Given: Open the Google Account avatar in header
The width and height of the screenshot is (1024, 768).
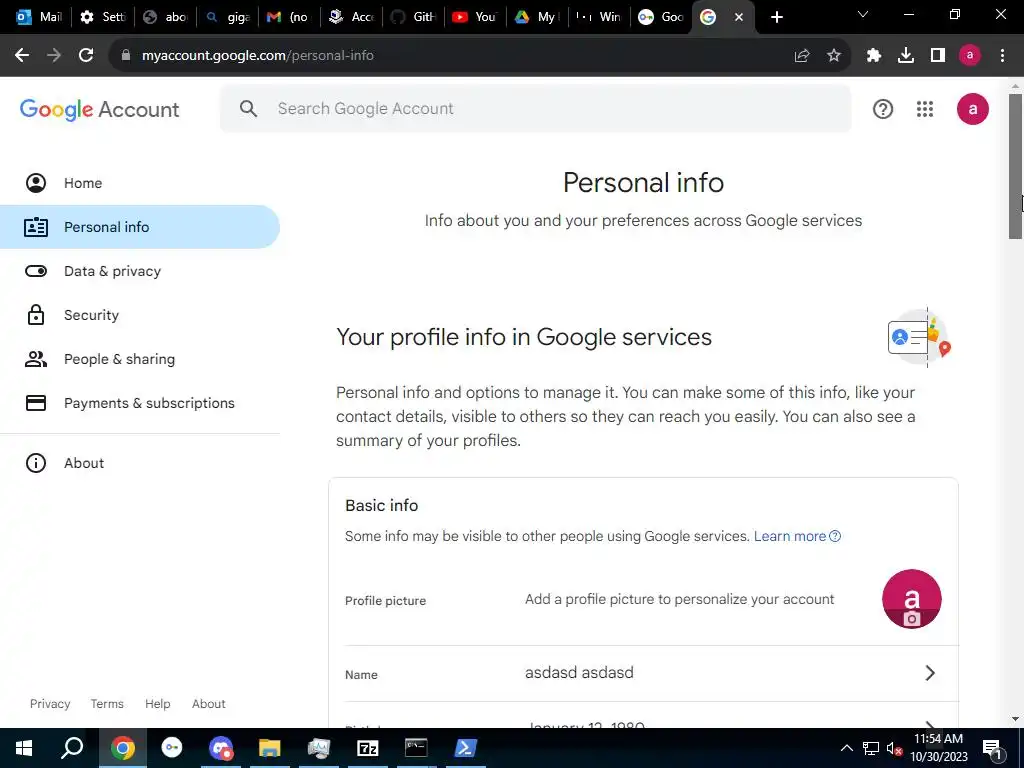Looking at the screenshot, I should 973,109.
